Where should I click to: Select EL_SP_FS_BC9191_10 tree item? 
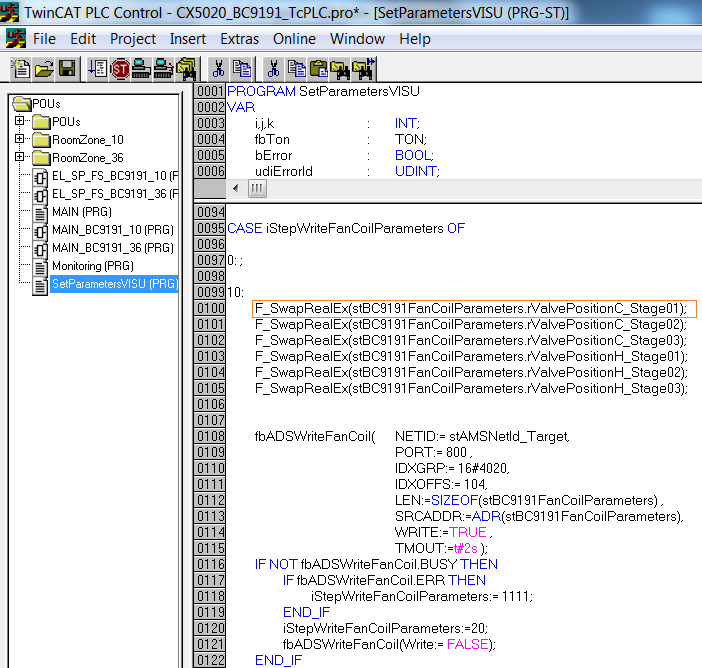point(115,176)
